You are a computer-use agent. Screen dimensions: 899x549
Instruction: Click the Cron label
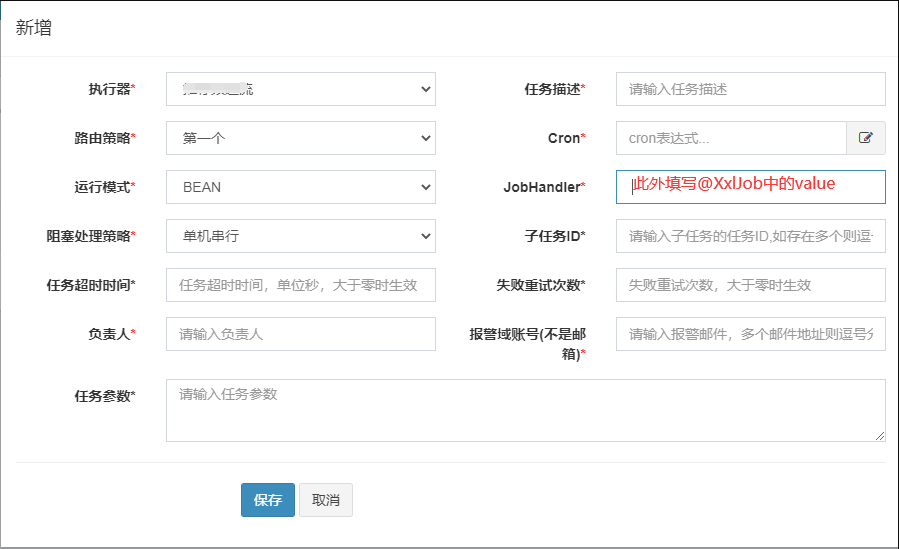[x=566, y=138]
